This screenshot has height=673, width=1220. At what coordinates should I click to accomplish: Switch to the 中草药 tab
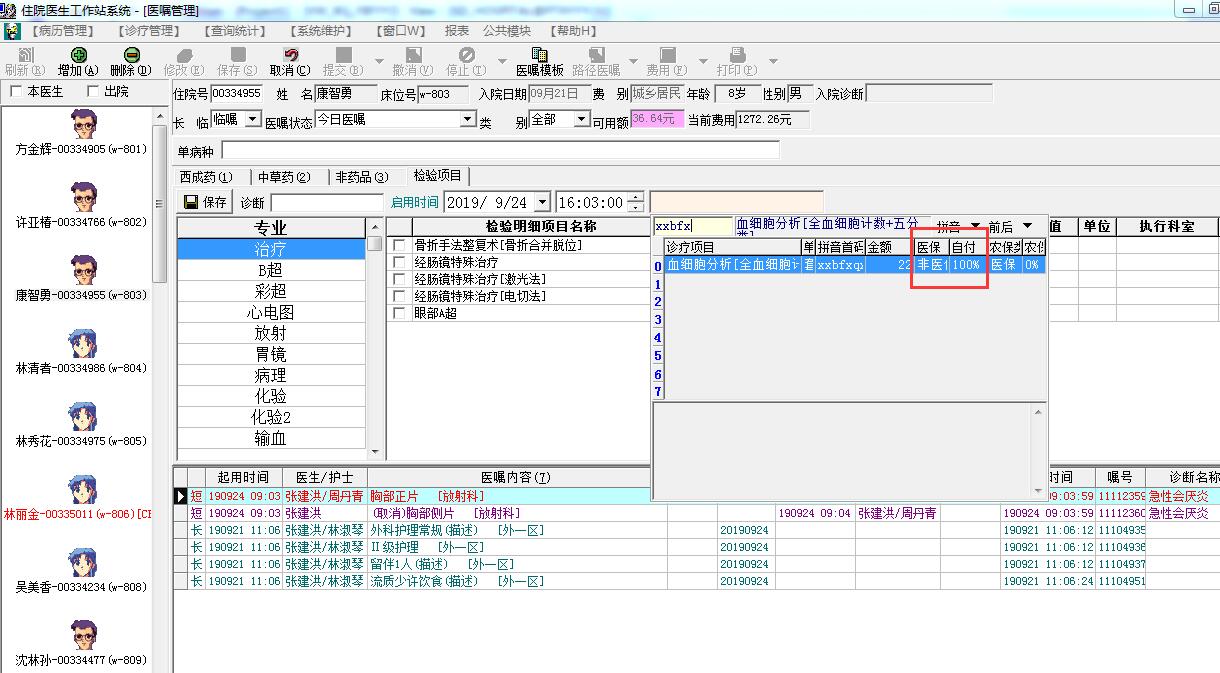pyautogui.click(x=284, y=177)
